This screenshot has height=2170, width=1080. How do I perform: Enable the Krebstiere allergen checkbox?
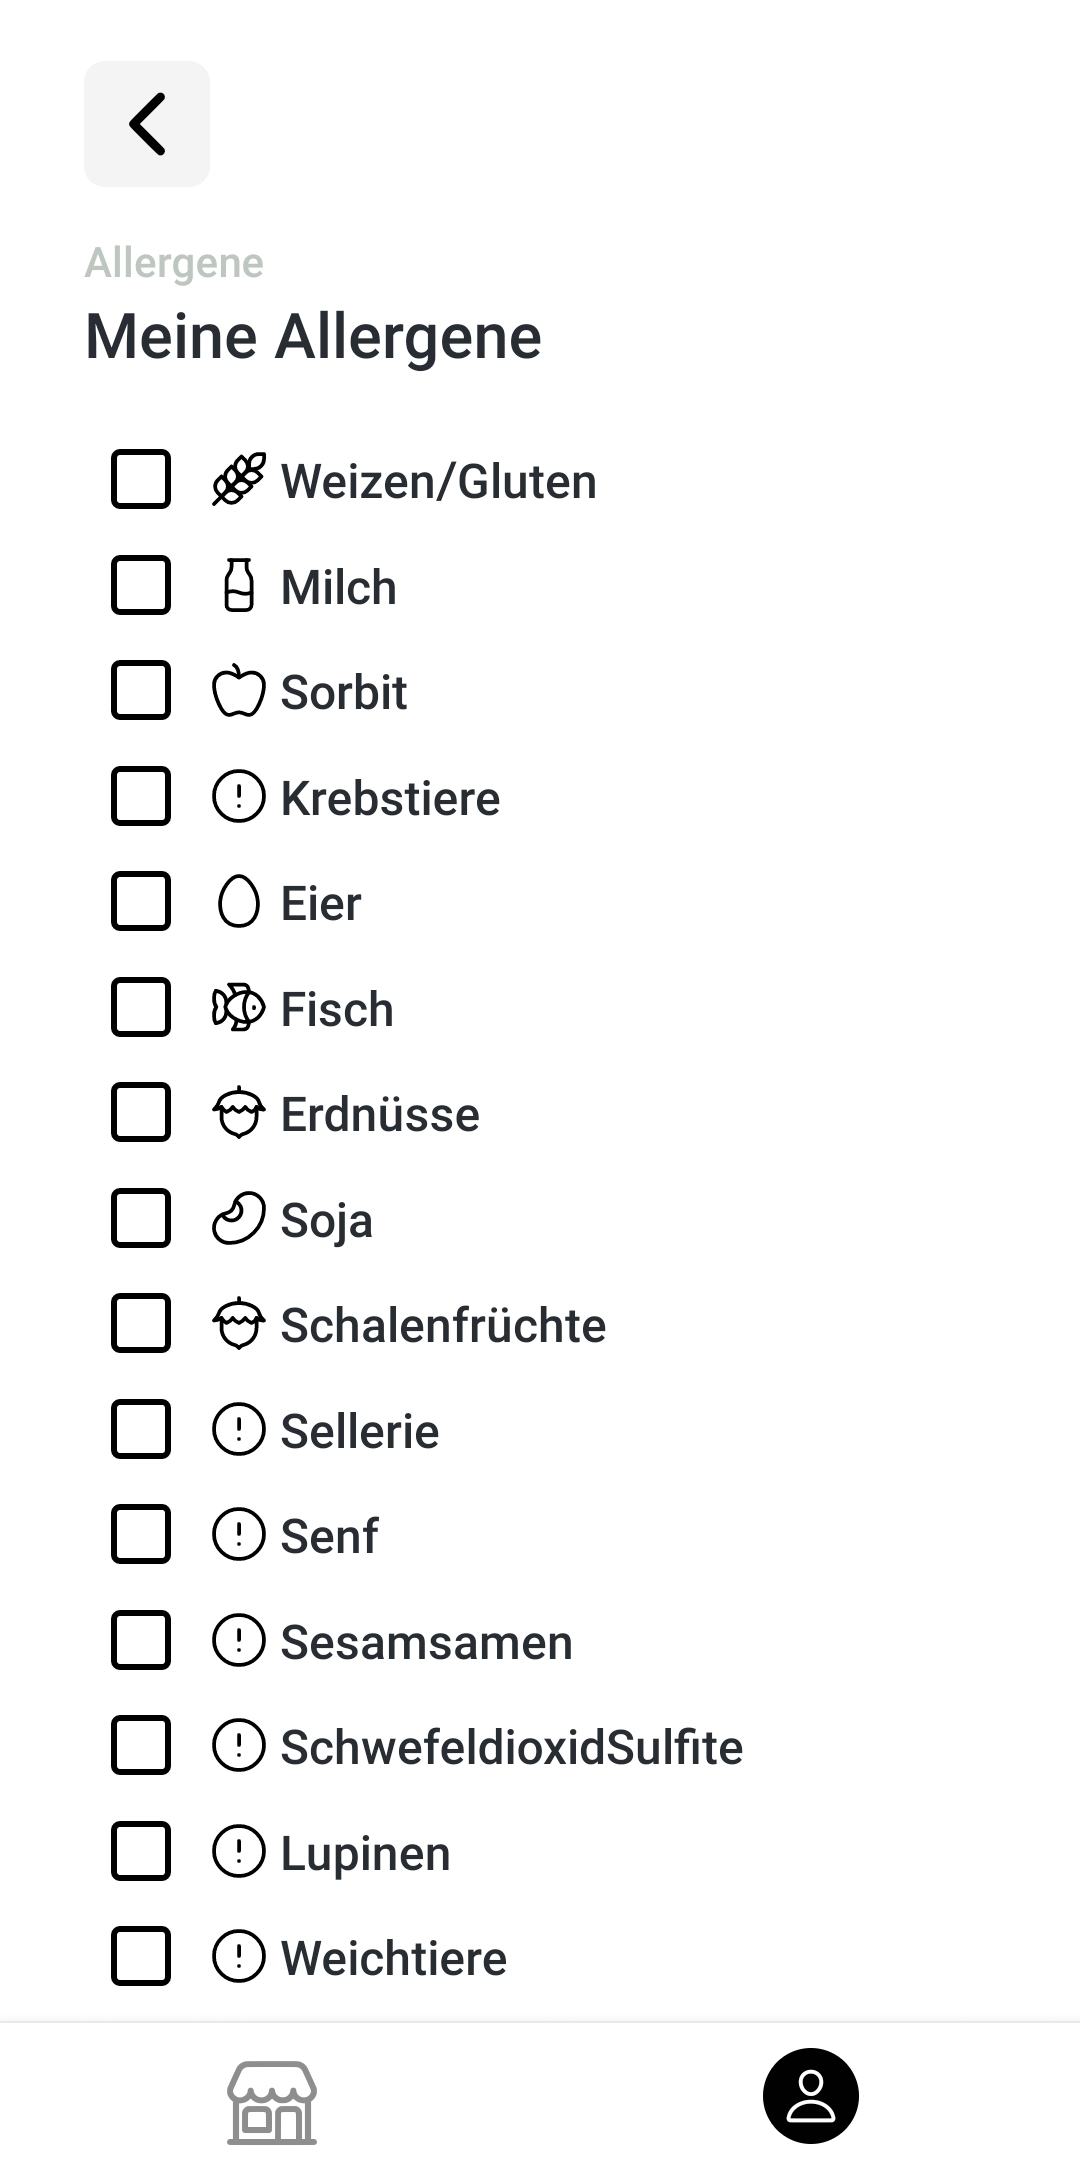click(141, 796)
